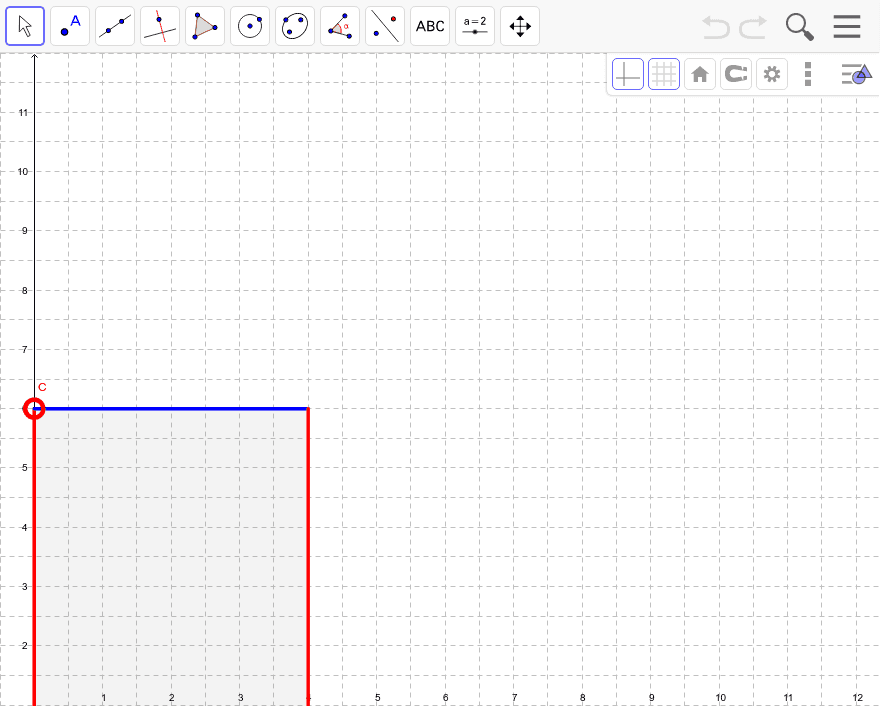881x708 pixels.
Task: Click the right red vertical segment
Action: (308, 556)
